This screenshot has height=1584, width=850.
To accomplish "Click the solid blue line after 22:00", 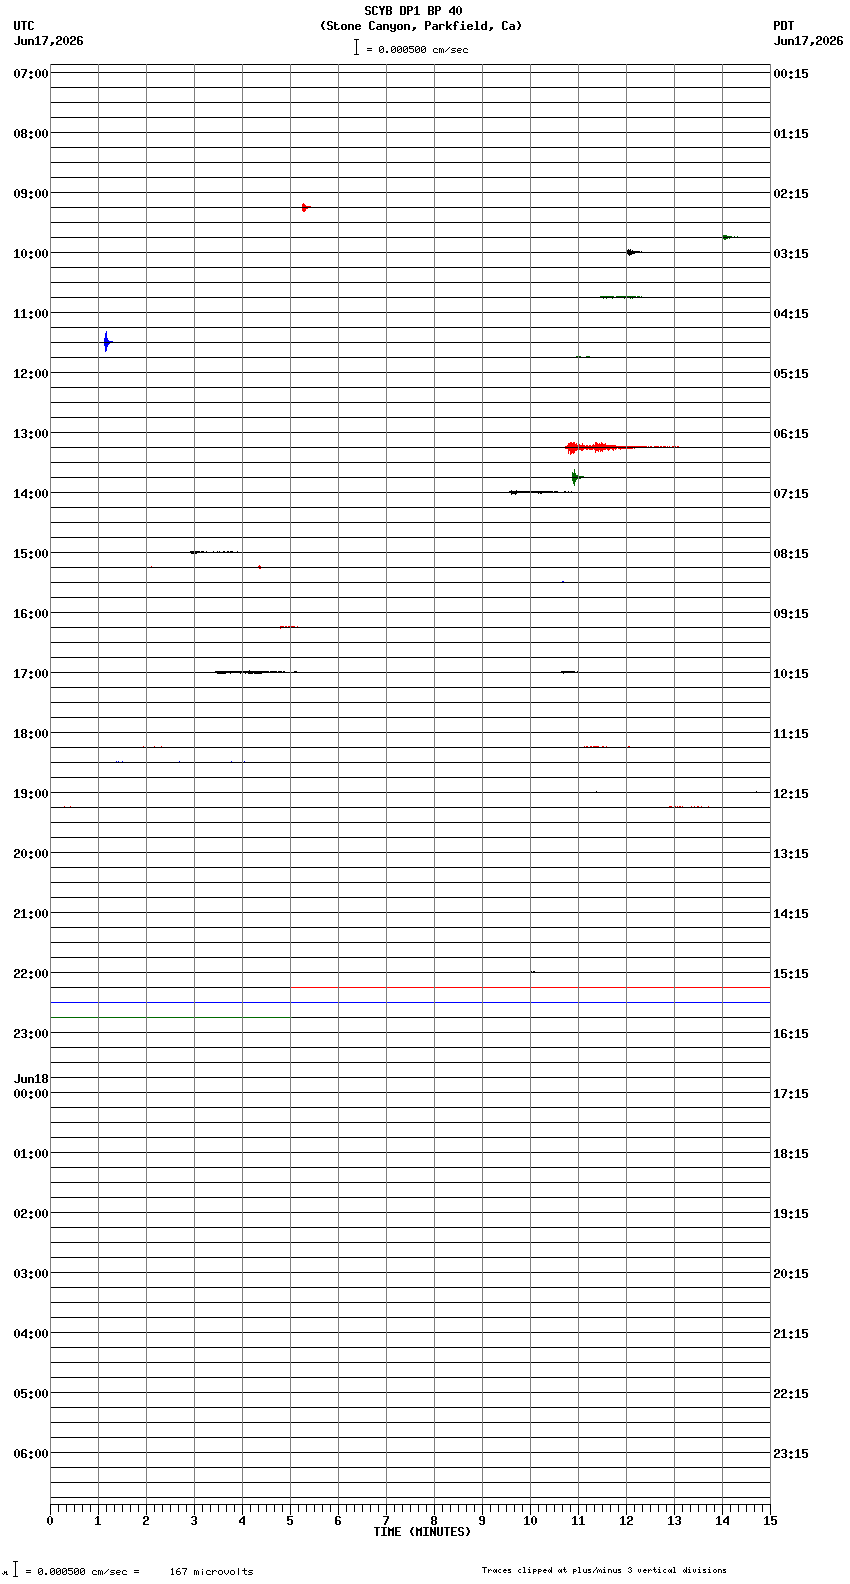I will point(410,1002).
